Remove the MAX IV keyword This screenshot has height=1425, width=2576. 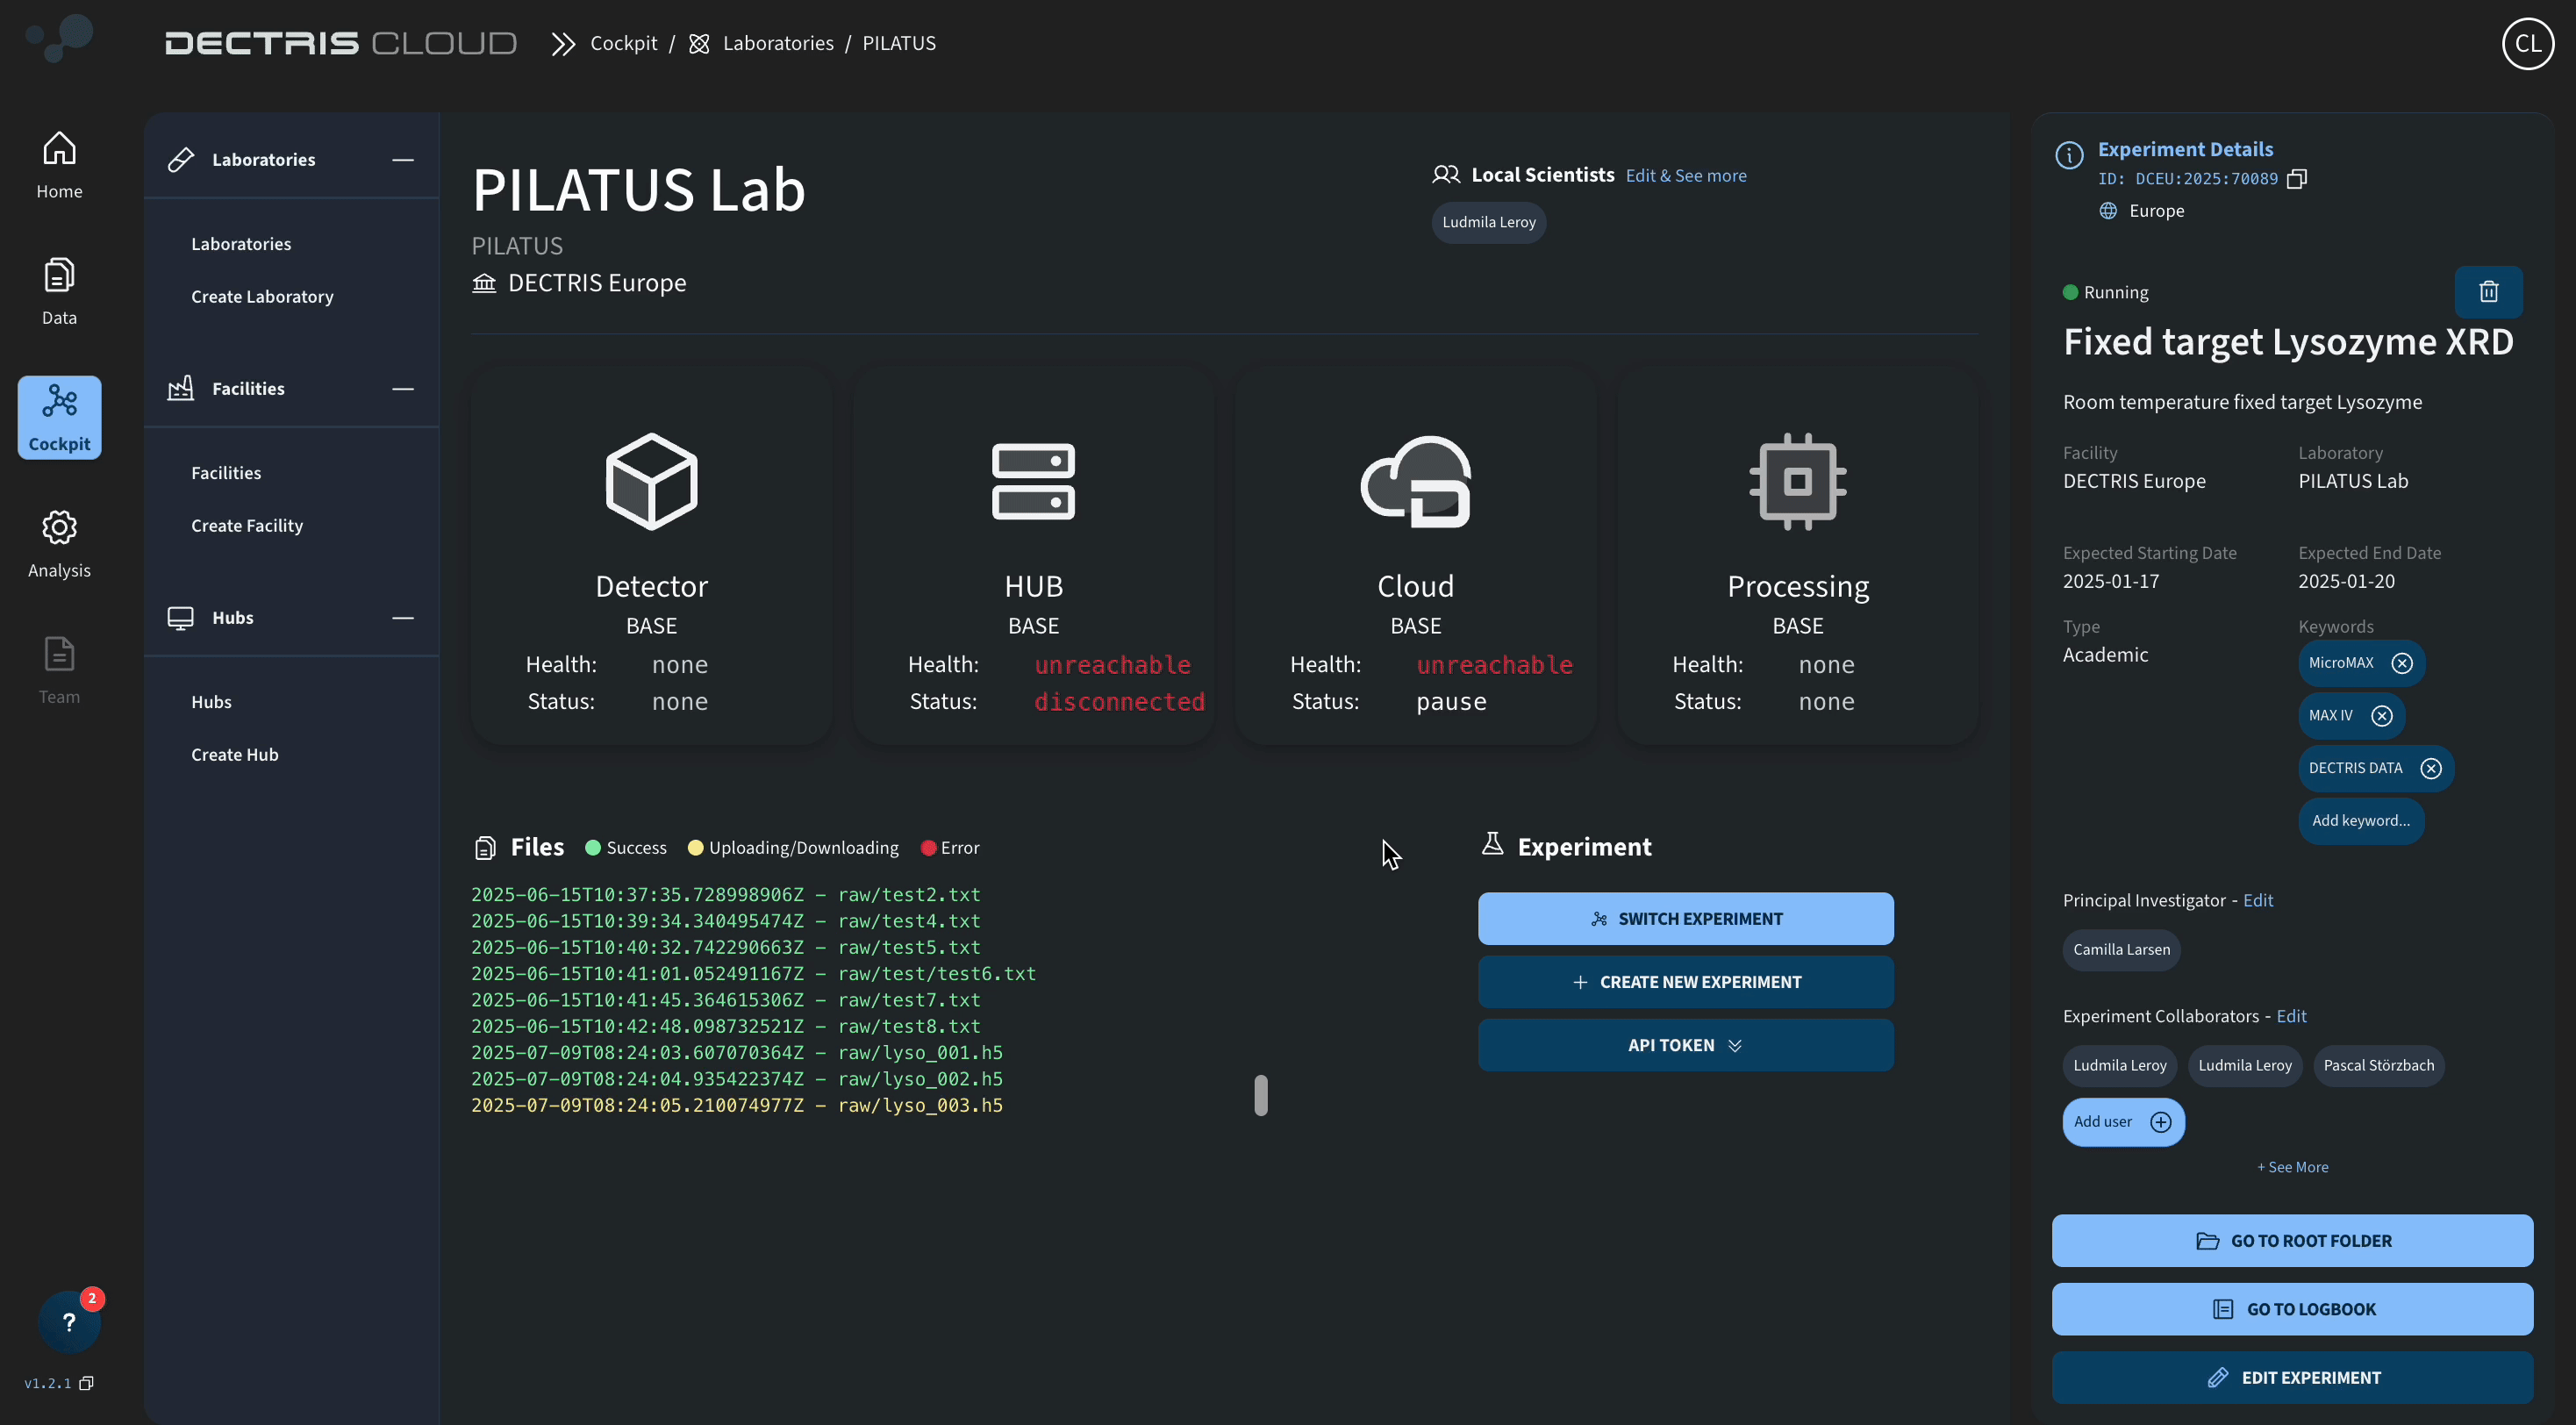click(2381, 716)
